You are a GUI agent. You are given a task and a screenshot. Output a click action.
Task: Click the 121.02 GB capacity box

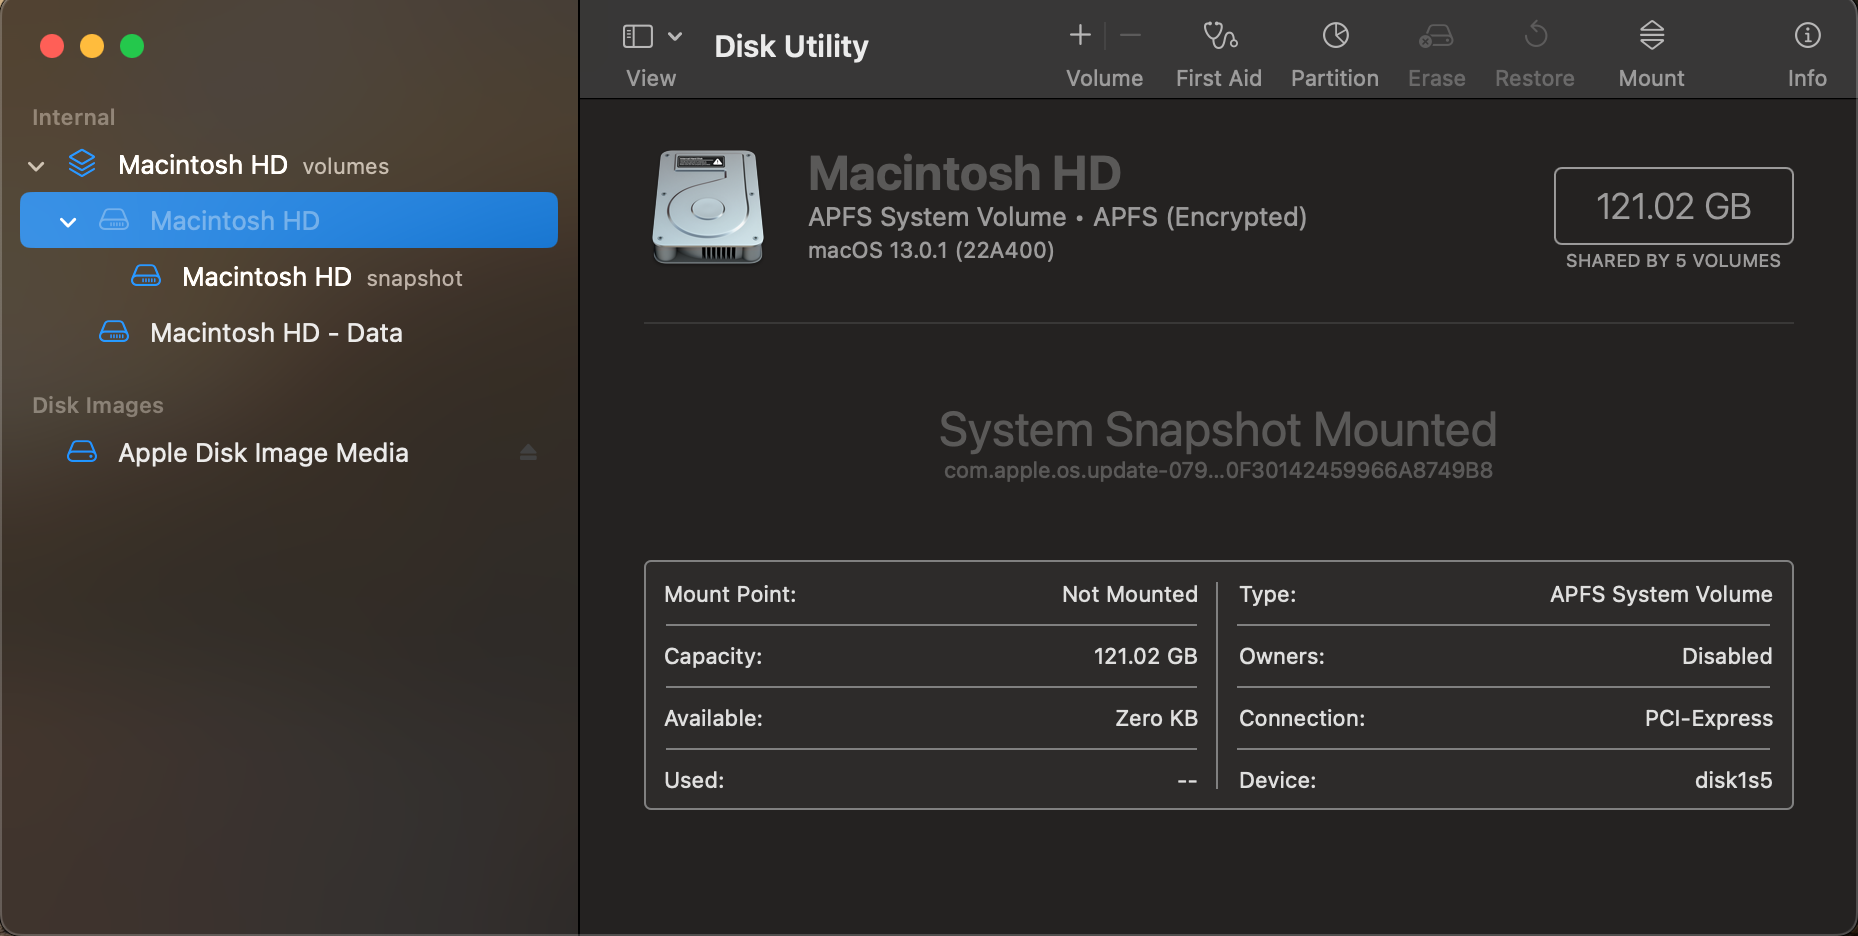(1673, 206)
